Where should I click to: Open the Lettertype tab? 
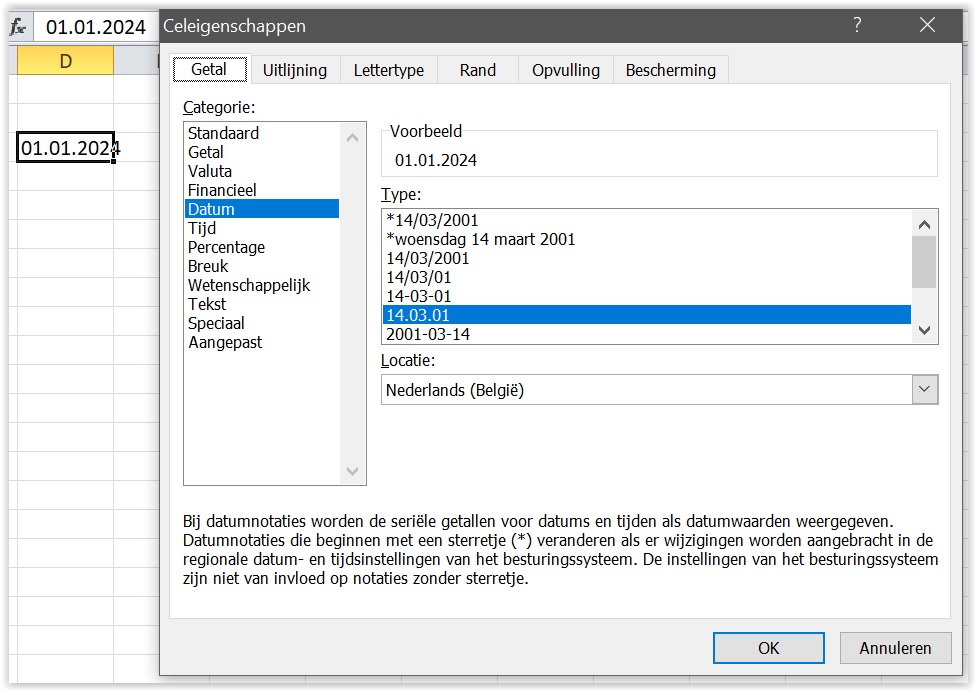(389, 70)
